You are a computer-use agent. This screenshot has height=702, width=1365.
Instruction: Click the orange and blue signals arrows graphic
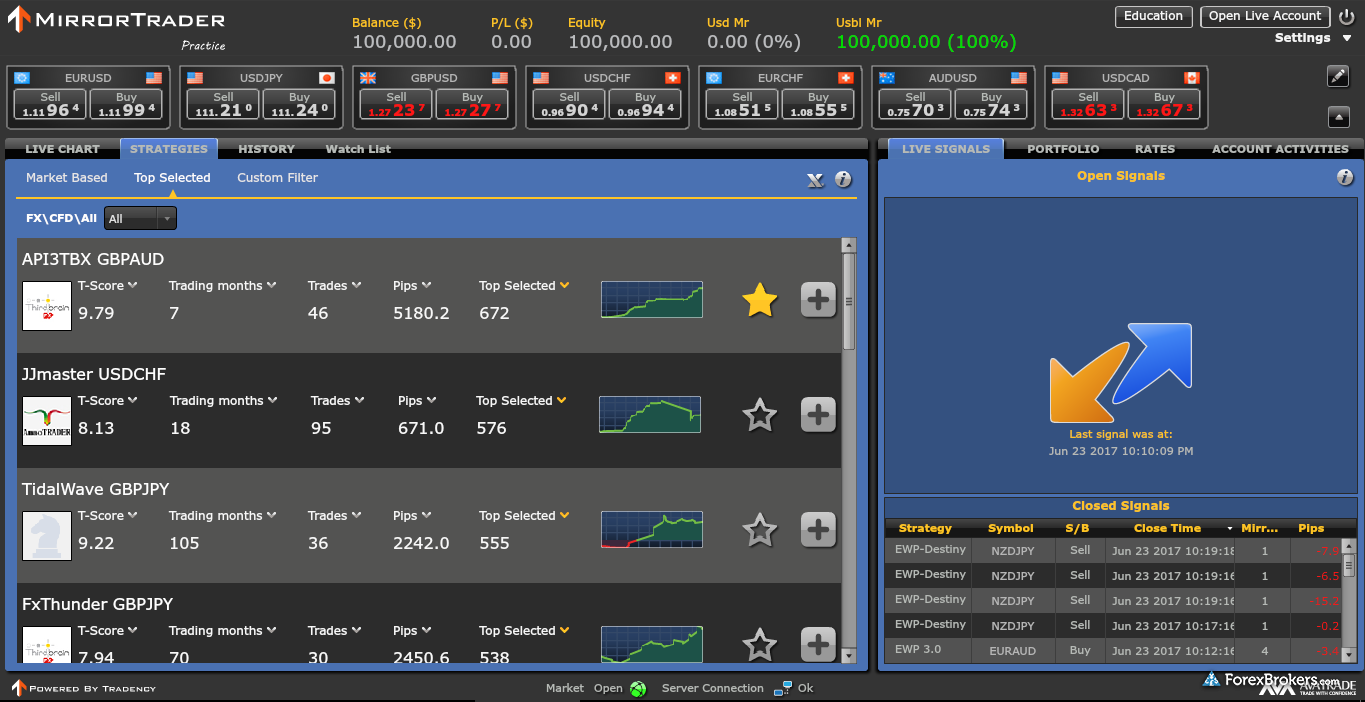1121,372
